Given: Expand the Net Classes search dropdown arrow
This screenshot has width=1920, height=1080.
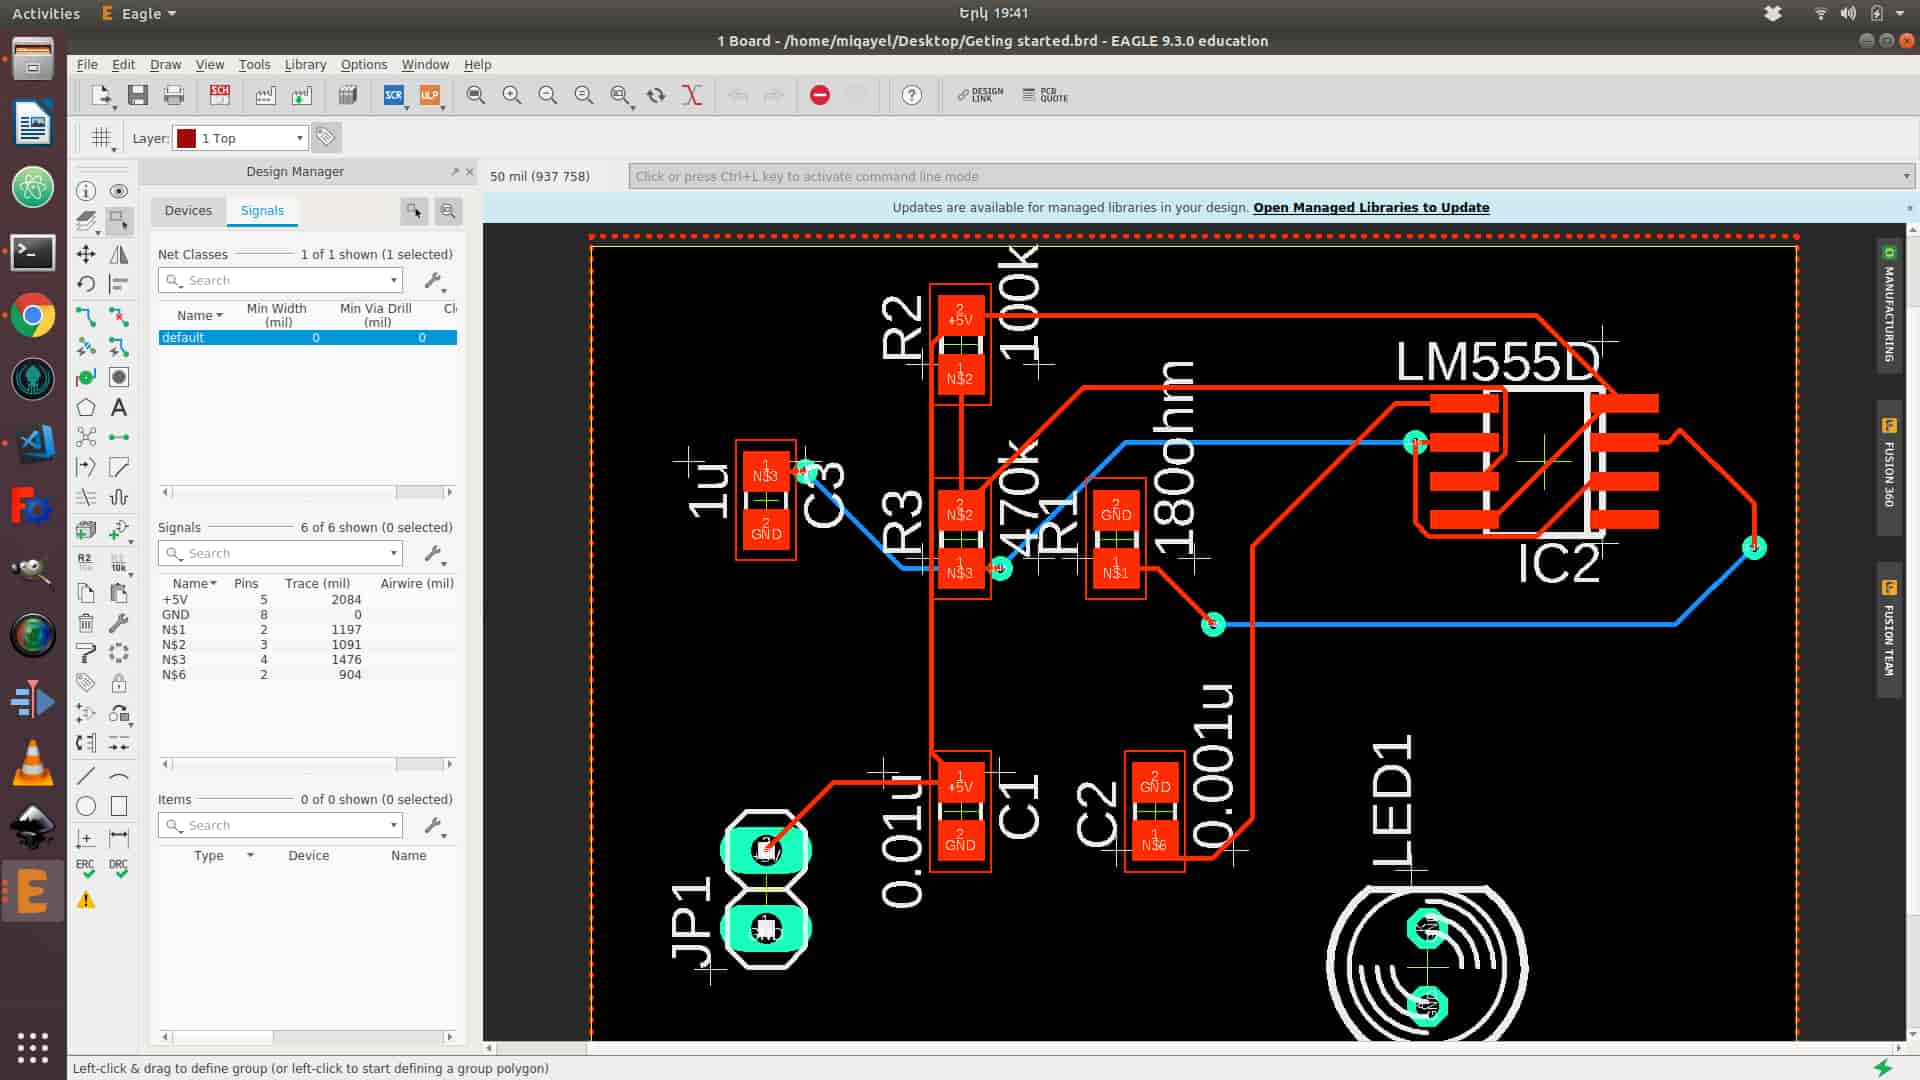Looking at the screenshot, I should 394,281.
